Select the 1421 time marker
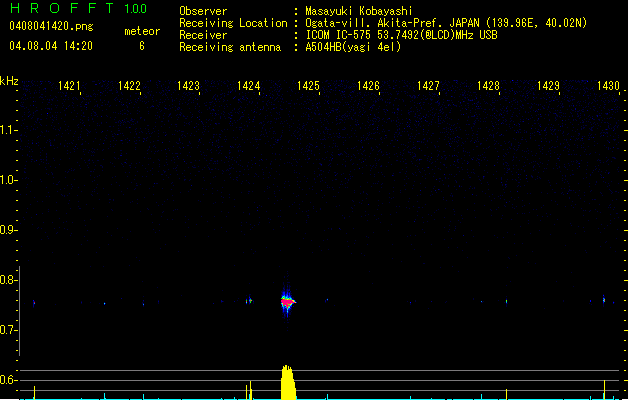 click(x=70, y=87)
